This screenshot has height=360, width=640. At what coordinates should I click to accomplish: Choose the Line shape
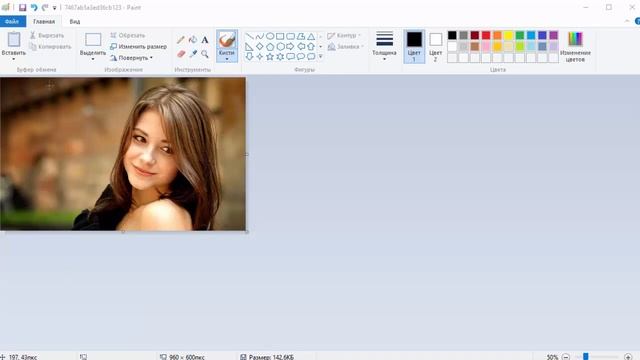tap(249, 36)
